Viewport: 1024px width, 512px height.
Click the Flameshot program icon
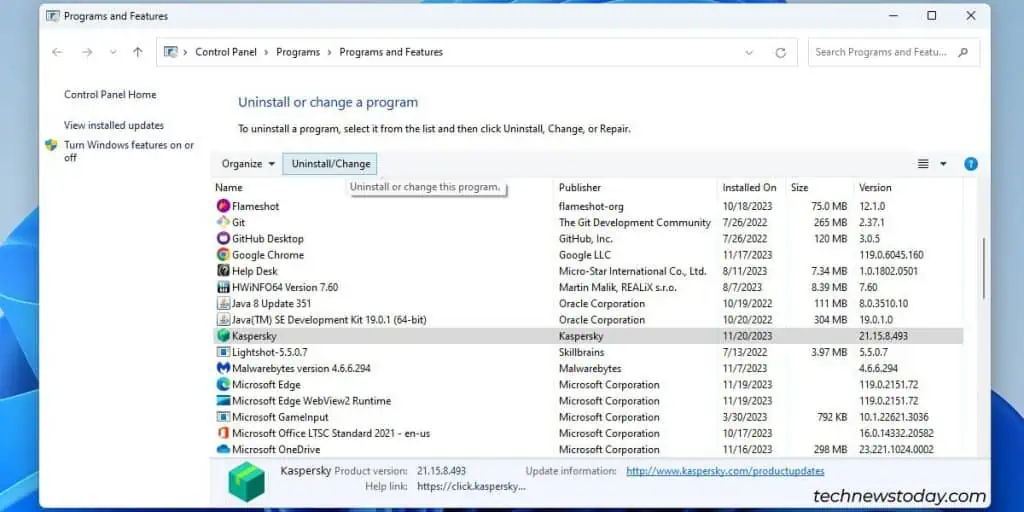click(223, 206)
